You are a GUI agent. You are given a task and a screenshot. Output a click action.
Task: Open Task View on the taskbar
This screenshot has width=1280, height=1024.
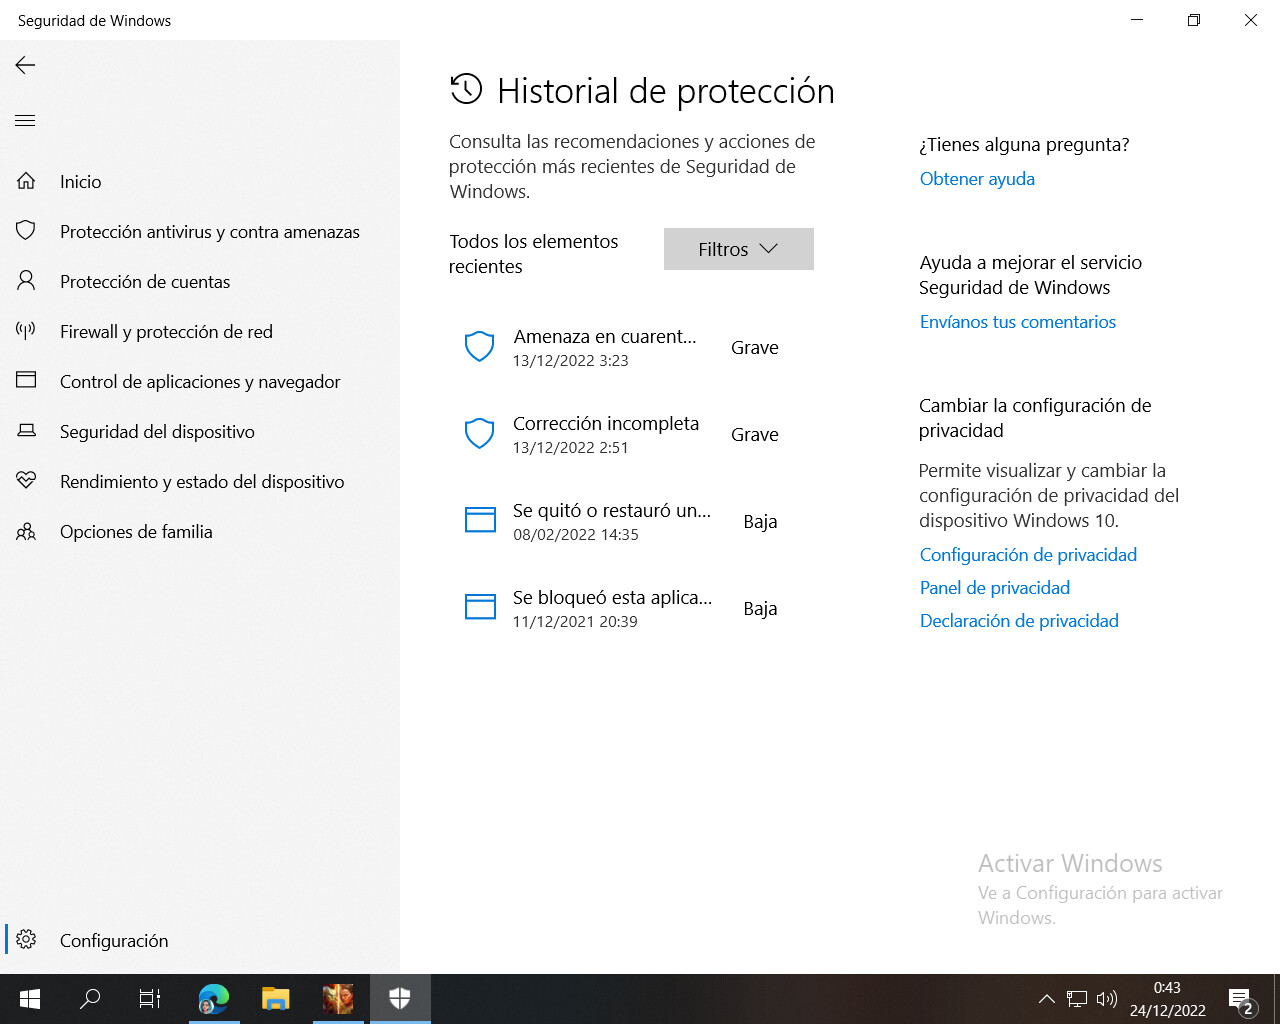(150, 999)
